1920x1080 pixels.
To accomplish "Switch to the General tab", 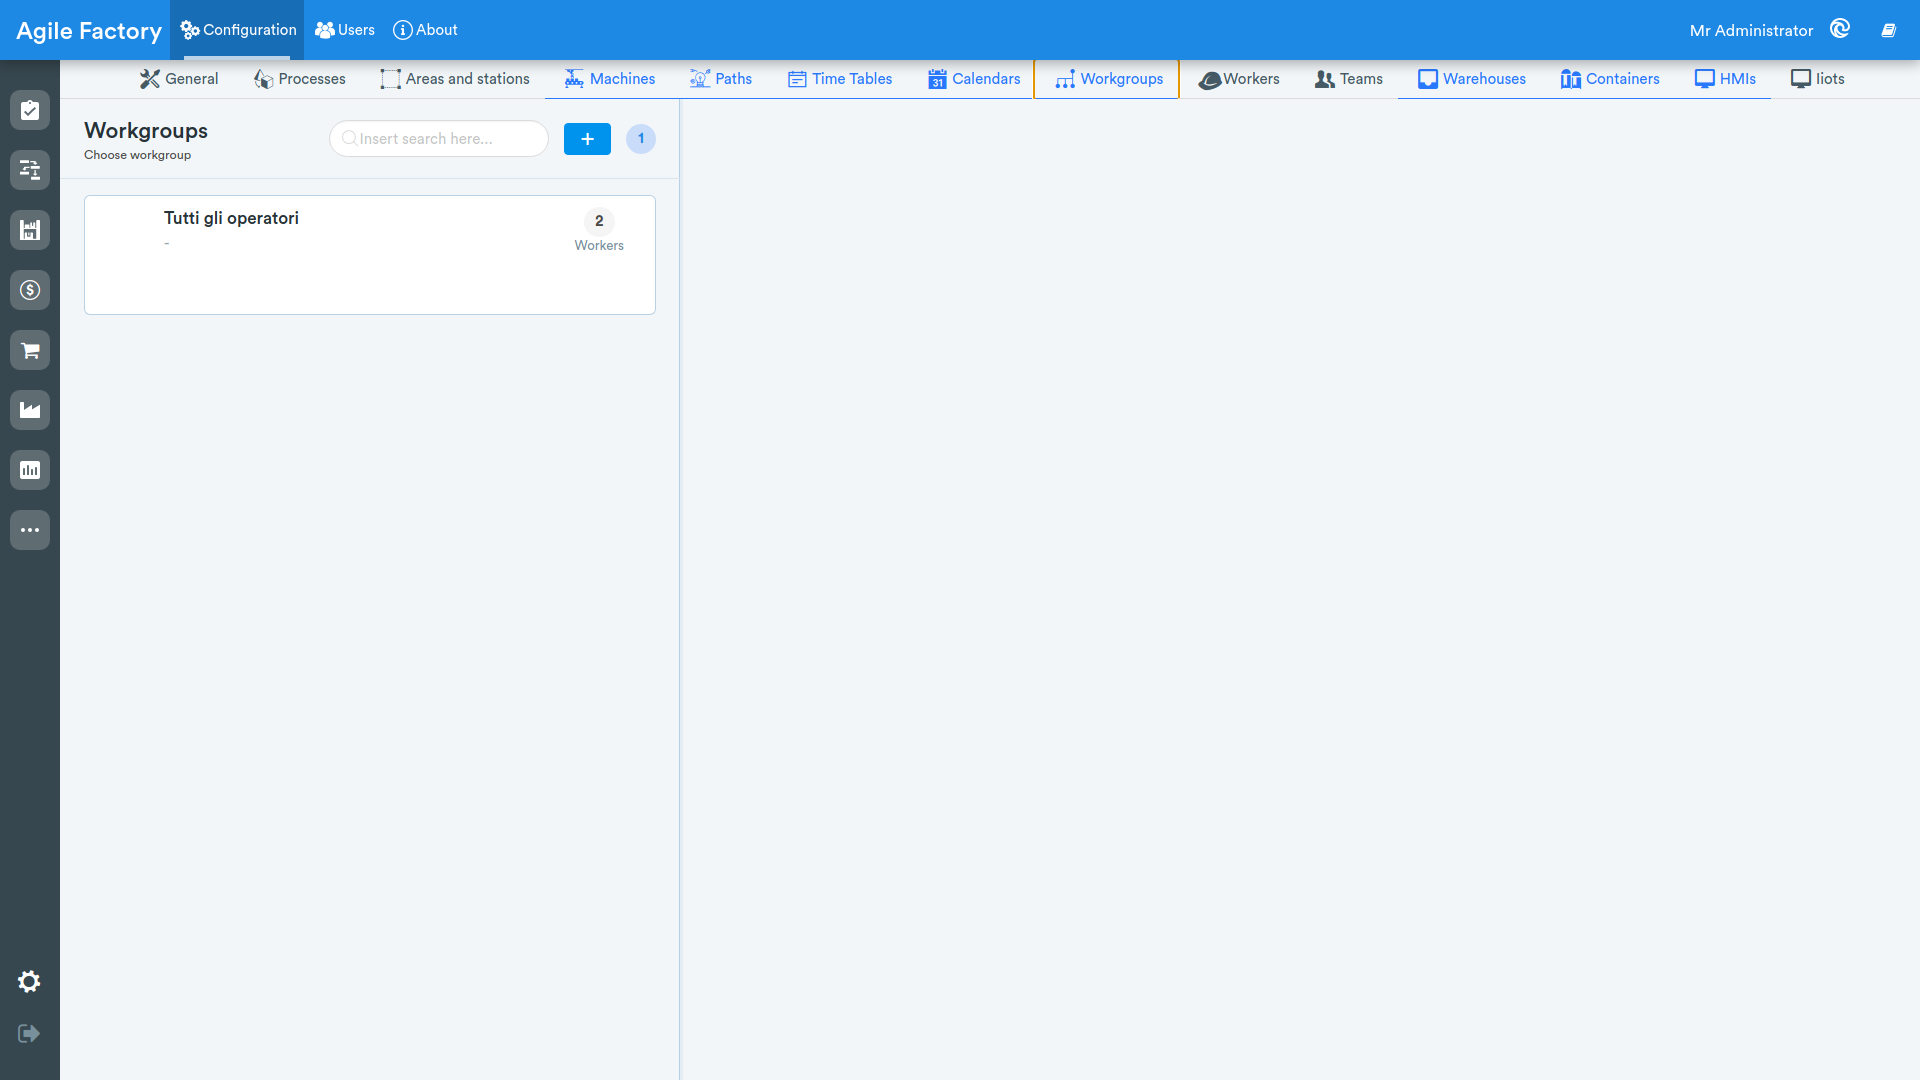I will pyautogui.click(x=179, y=79).
